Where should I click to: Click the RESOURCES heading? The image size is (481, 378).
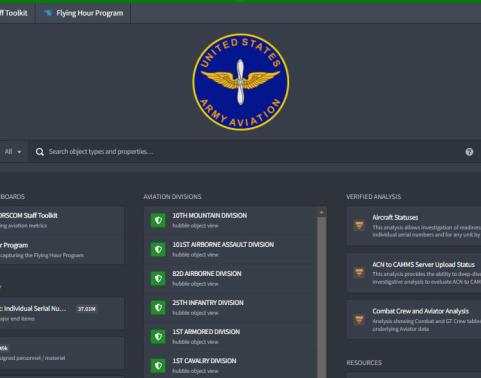pyautogui.click(x=364, y=363)
